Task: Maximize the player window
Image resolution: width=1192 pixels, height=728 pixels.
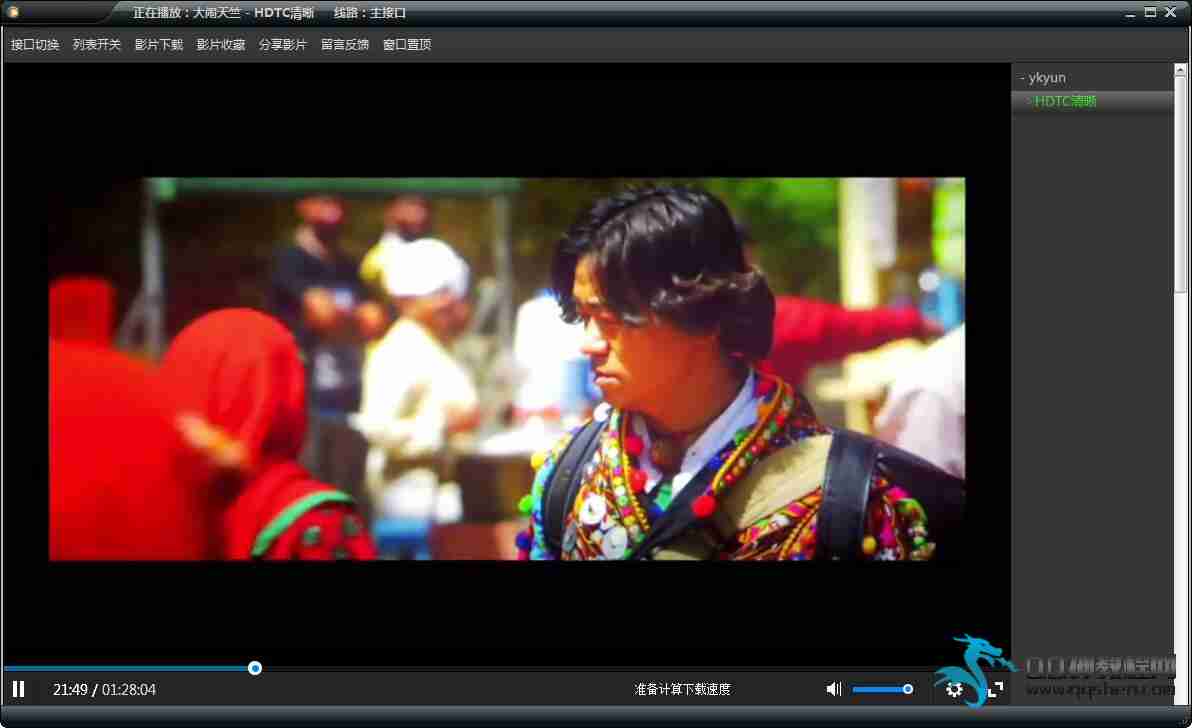Action: click(1150, 12)
